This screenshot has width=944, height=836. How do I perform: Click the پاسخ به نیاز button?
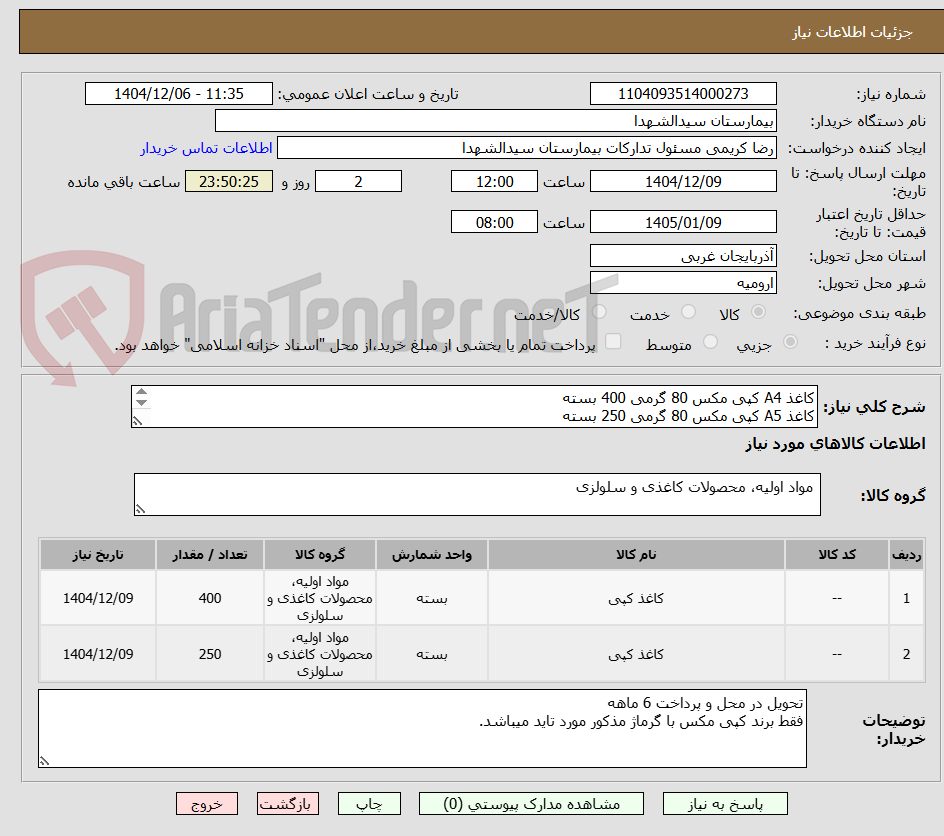(725, 804)
